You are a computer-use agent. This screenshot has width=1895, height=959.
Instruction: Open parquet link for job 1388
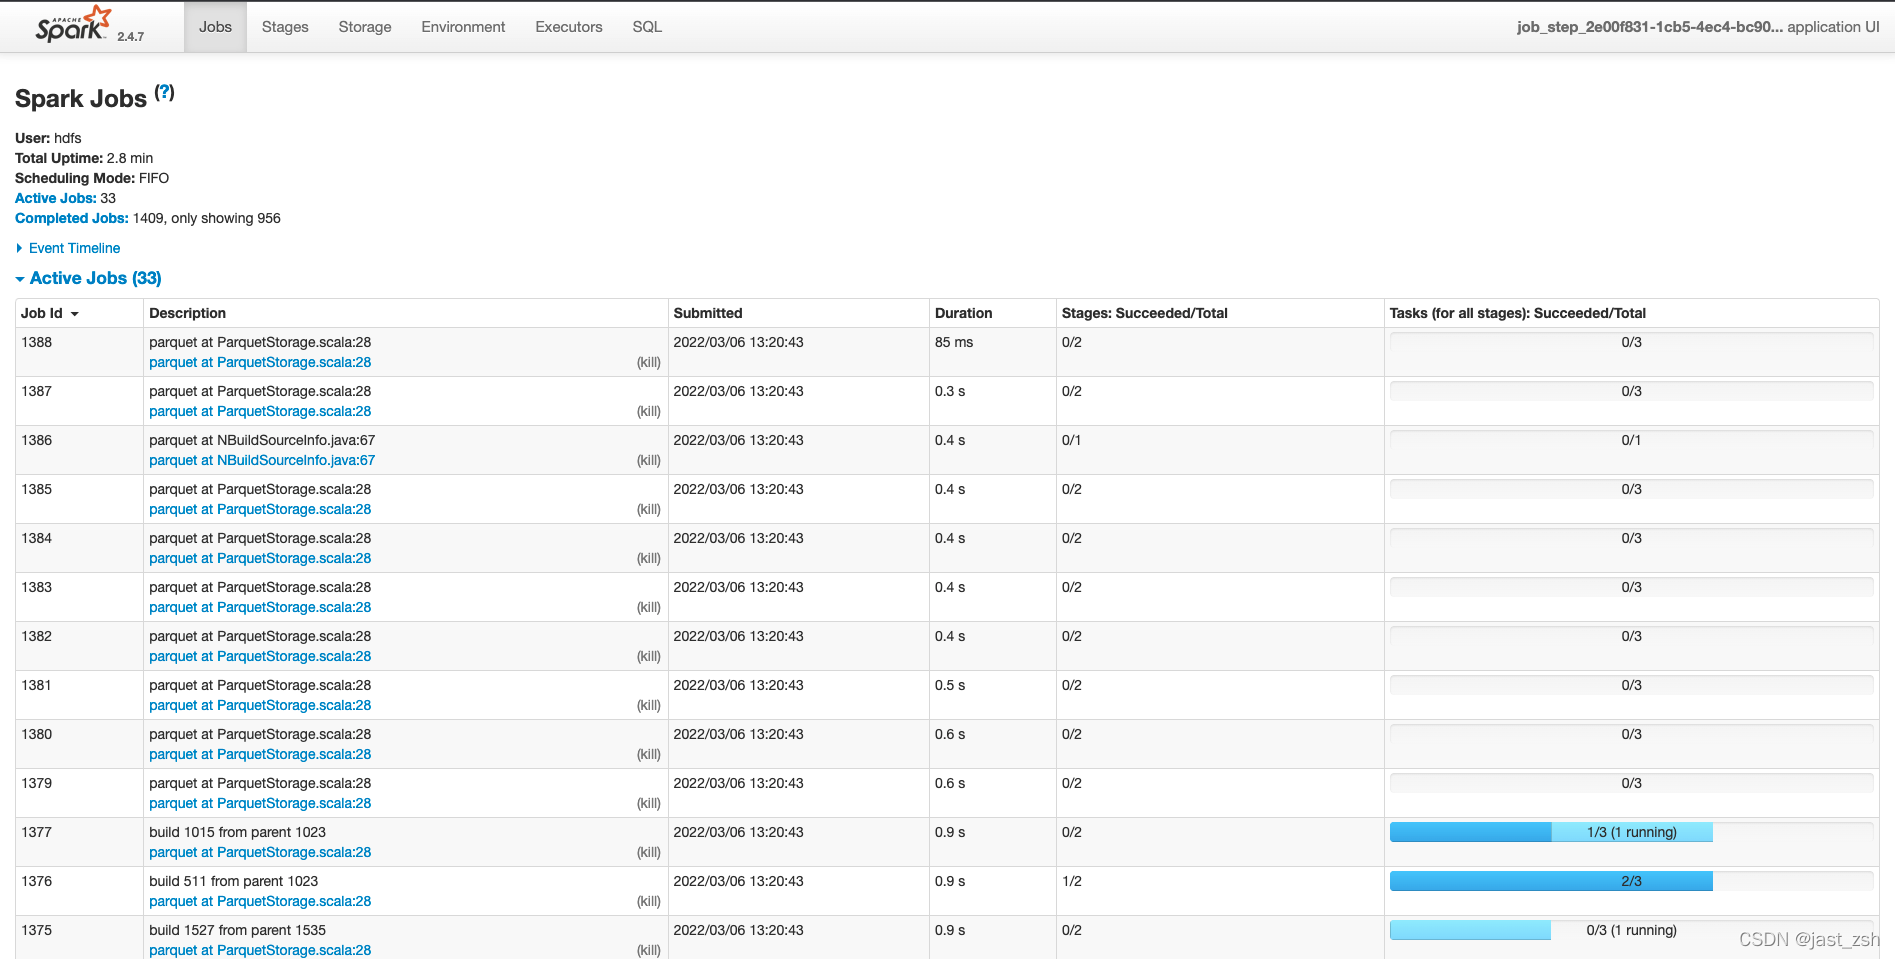[260, 362]
